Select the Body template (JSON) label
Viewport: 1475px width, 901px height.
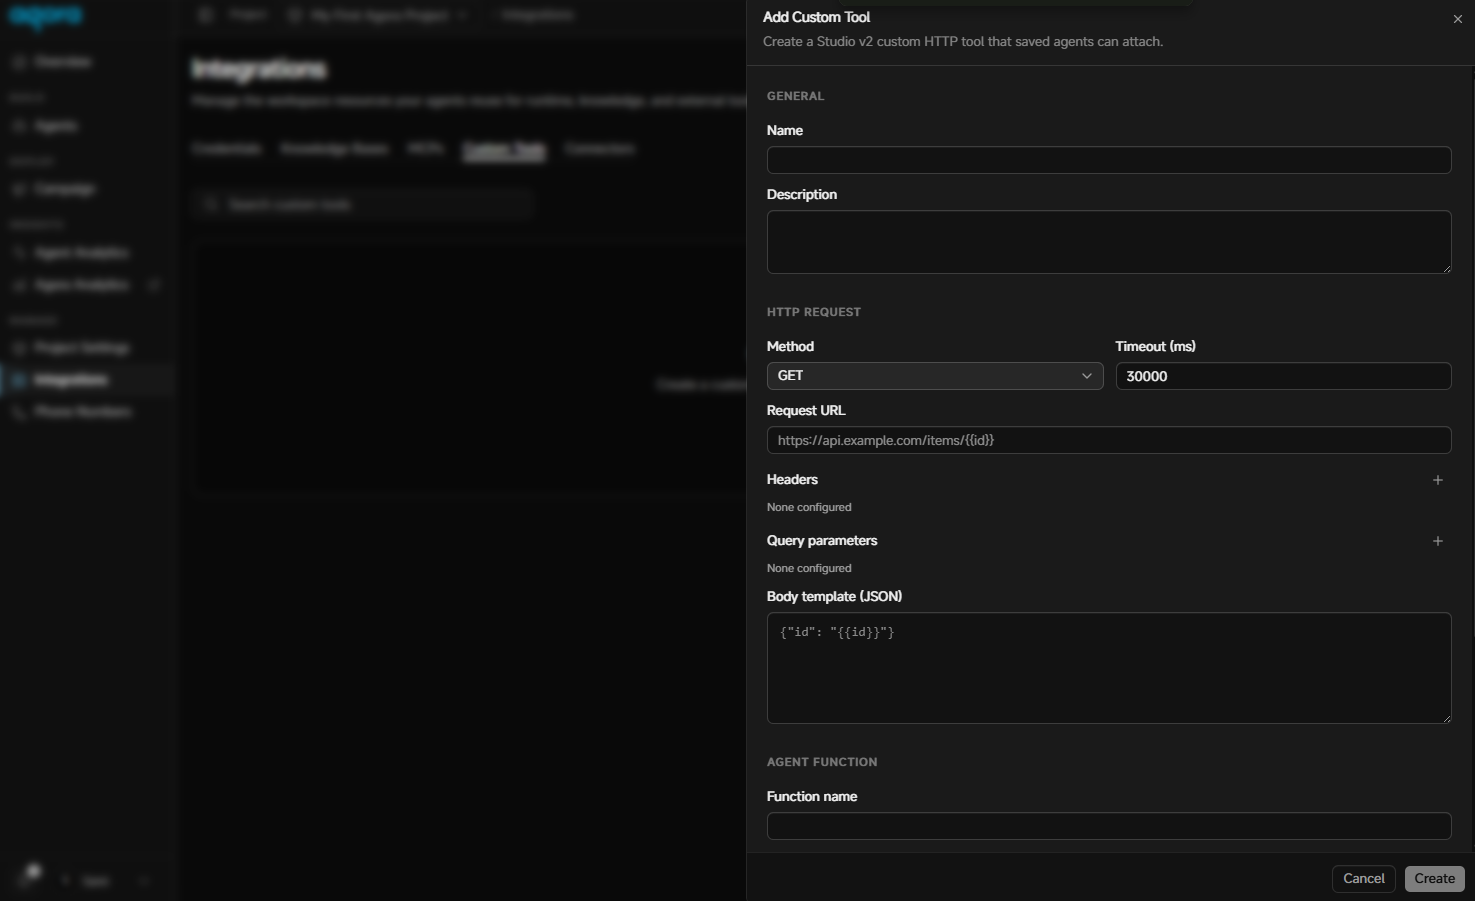pyautogui.click(x=834, y=597)
